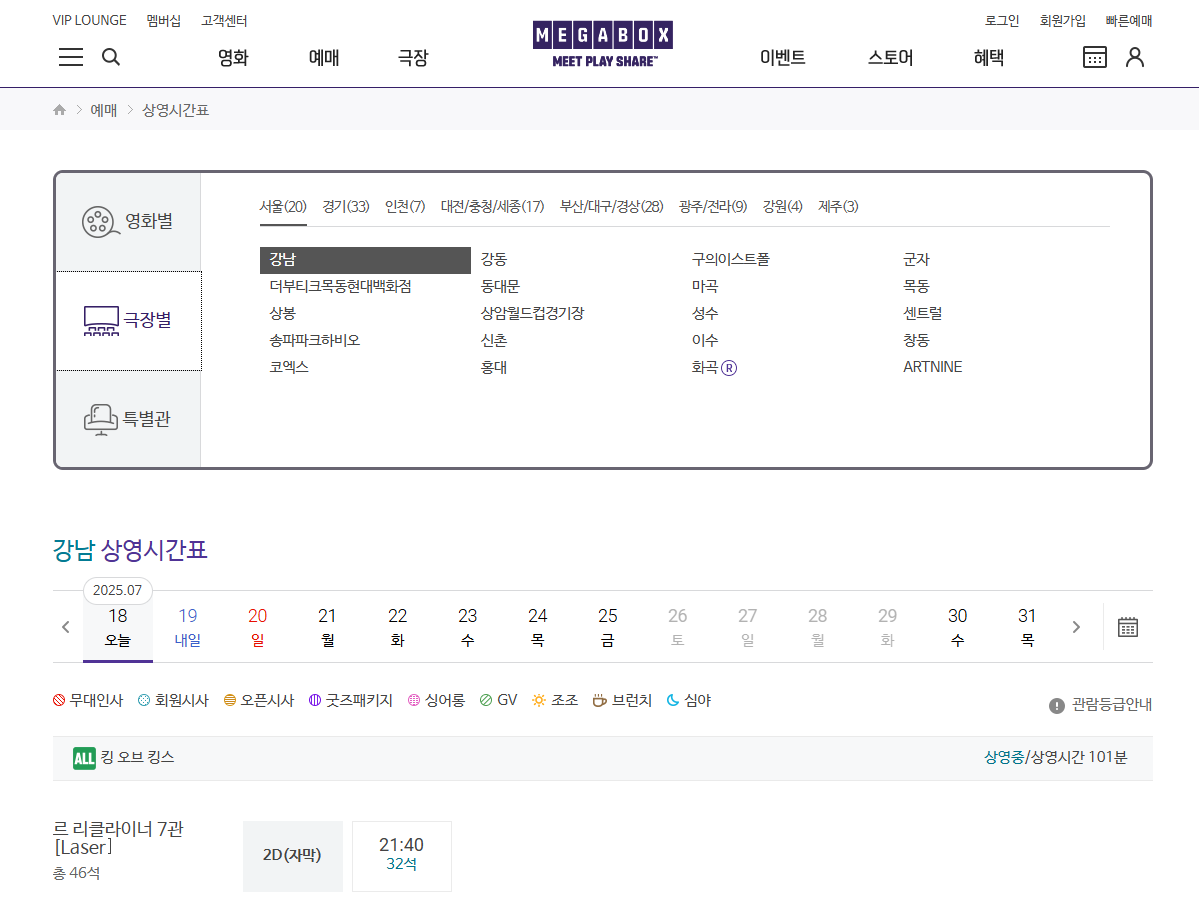Open the 예매 main menu

point(323,57)
